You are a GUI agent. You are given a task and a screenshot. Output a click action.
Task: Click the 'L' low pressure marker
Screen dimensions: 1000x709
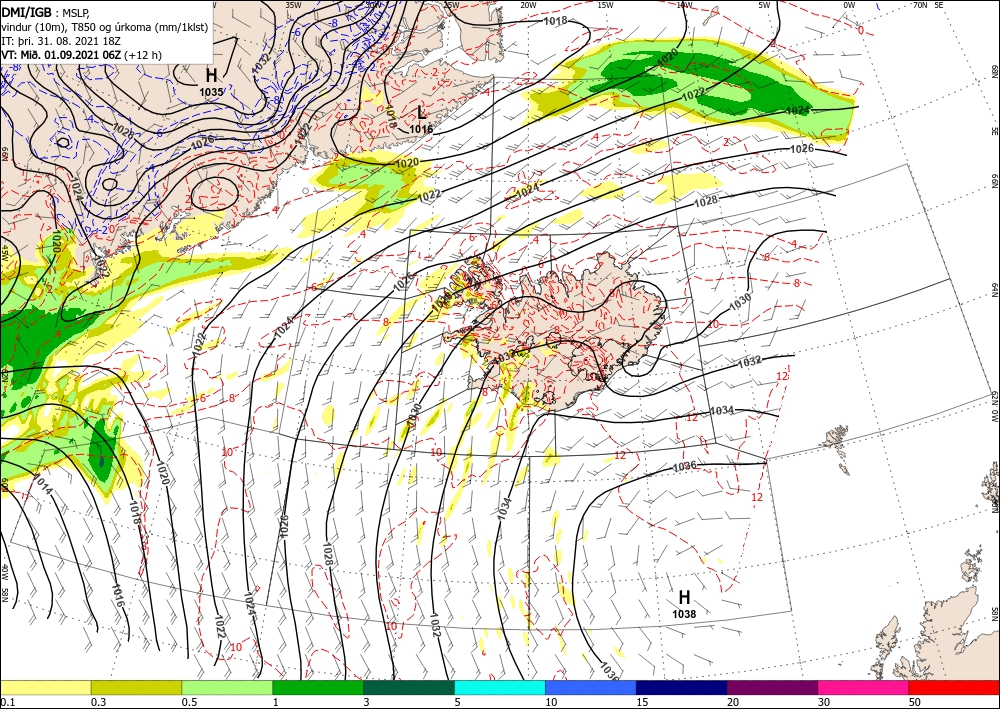coord(421,113)
